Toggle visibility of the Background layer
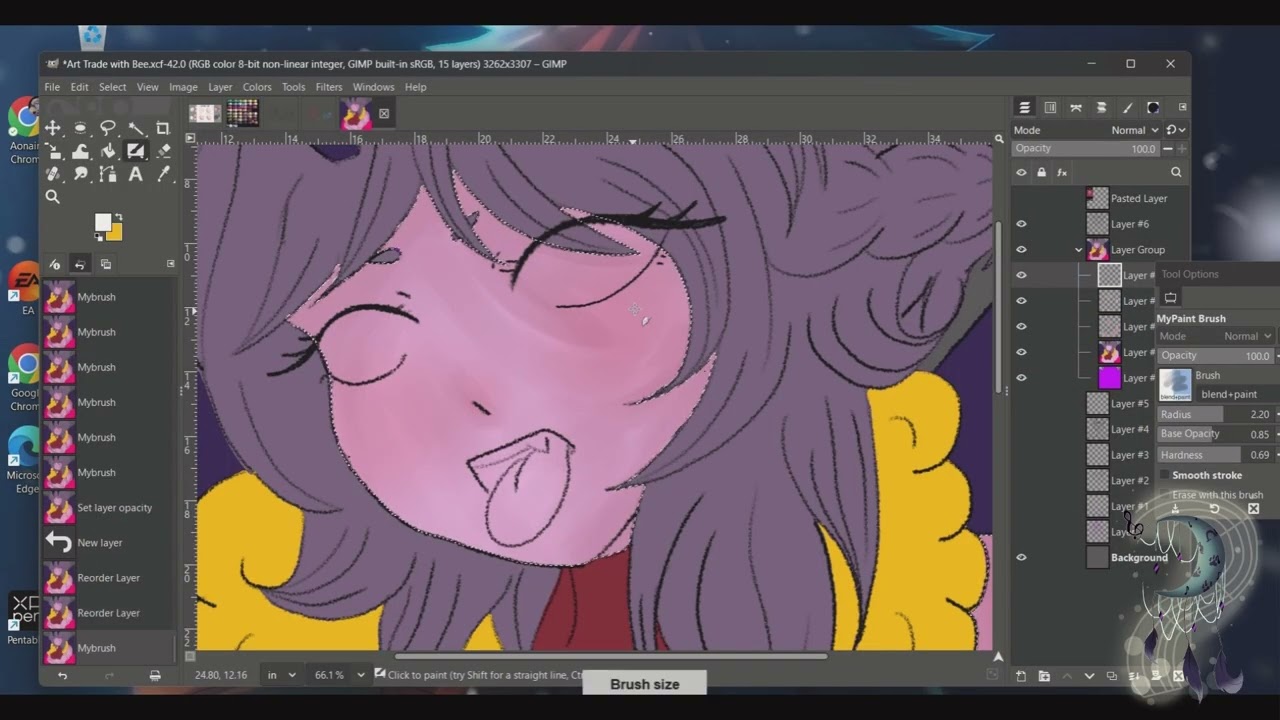Screen dimensions: 1280x720 [x=1021, y=558]
